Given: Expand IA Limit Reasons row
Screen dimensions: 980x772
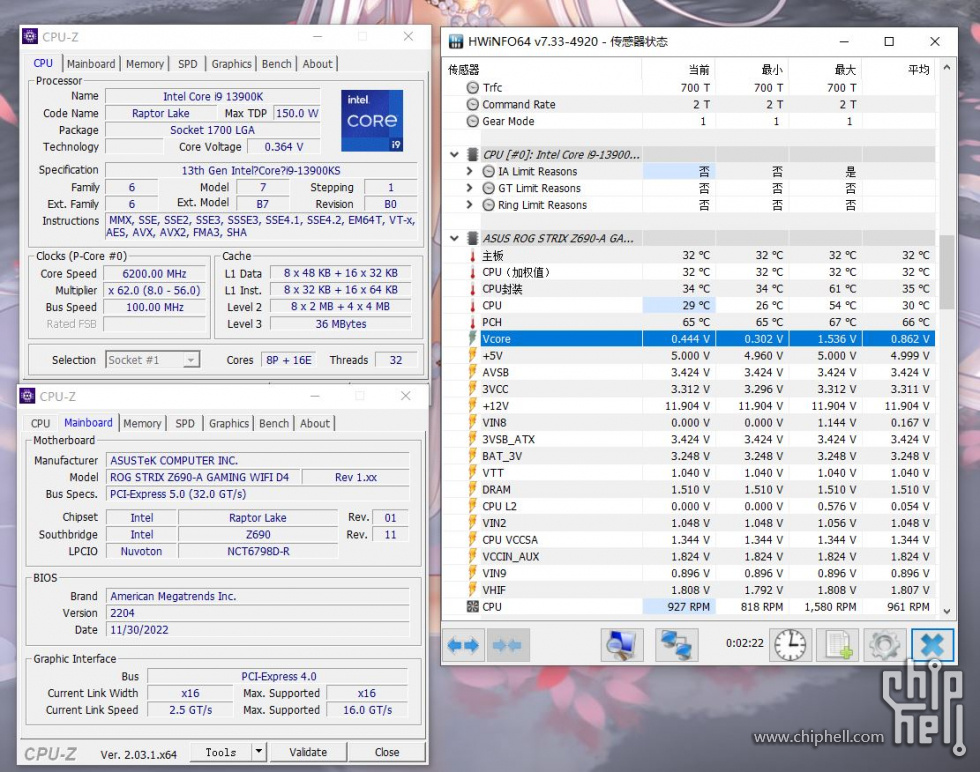Looking at the screenshot, I should (x=469, y=171).
